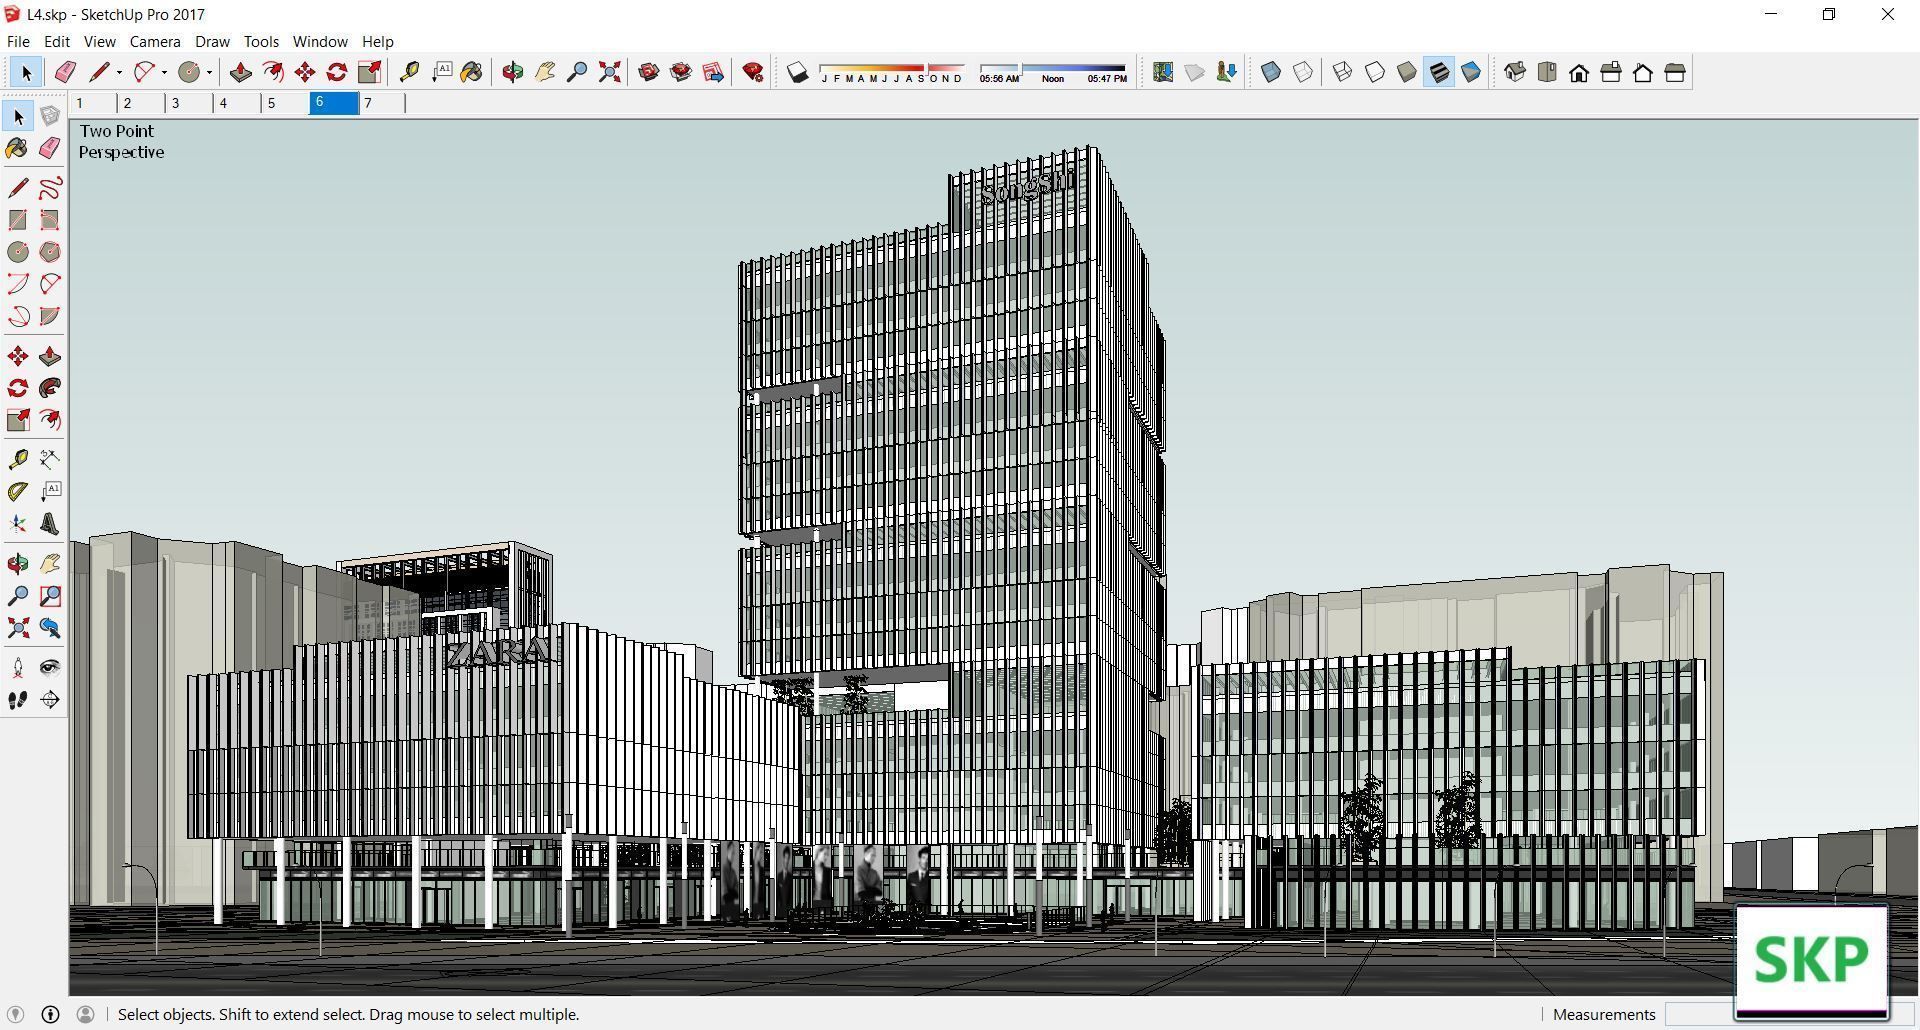
Task: Click Add more imagery/Photo Textures icon
Action: (x=1226, y=72)
